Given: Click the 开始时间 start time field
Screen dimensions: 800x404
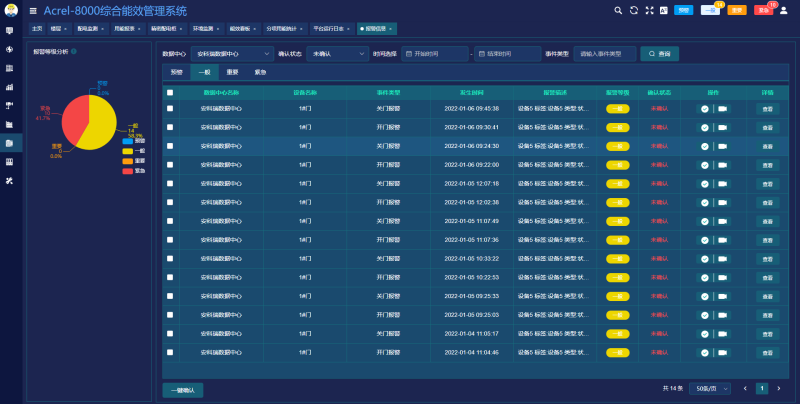Looking at the screenshot, I should (435, 54).
